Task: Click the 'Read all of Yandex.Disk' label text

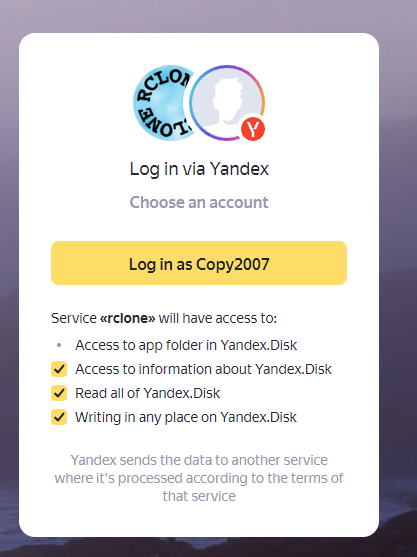Action: (x=147, y=393)
